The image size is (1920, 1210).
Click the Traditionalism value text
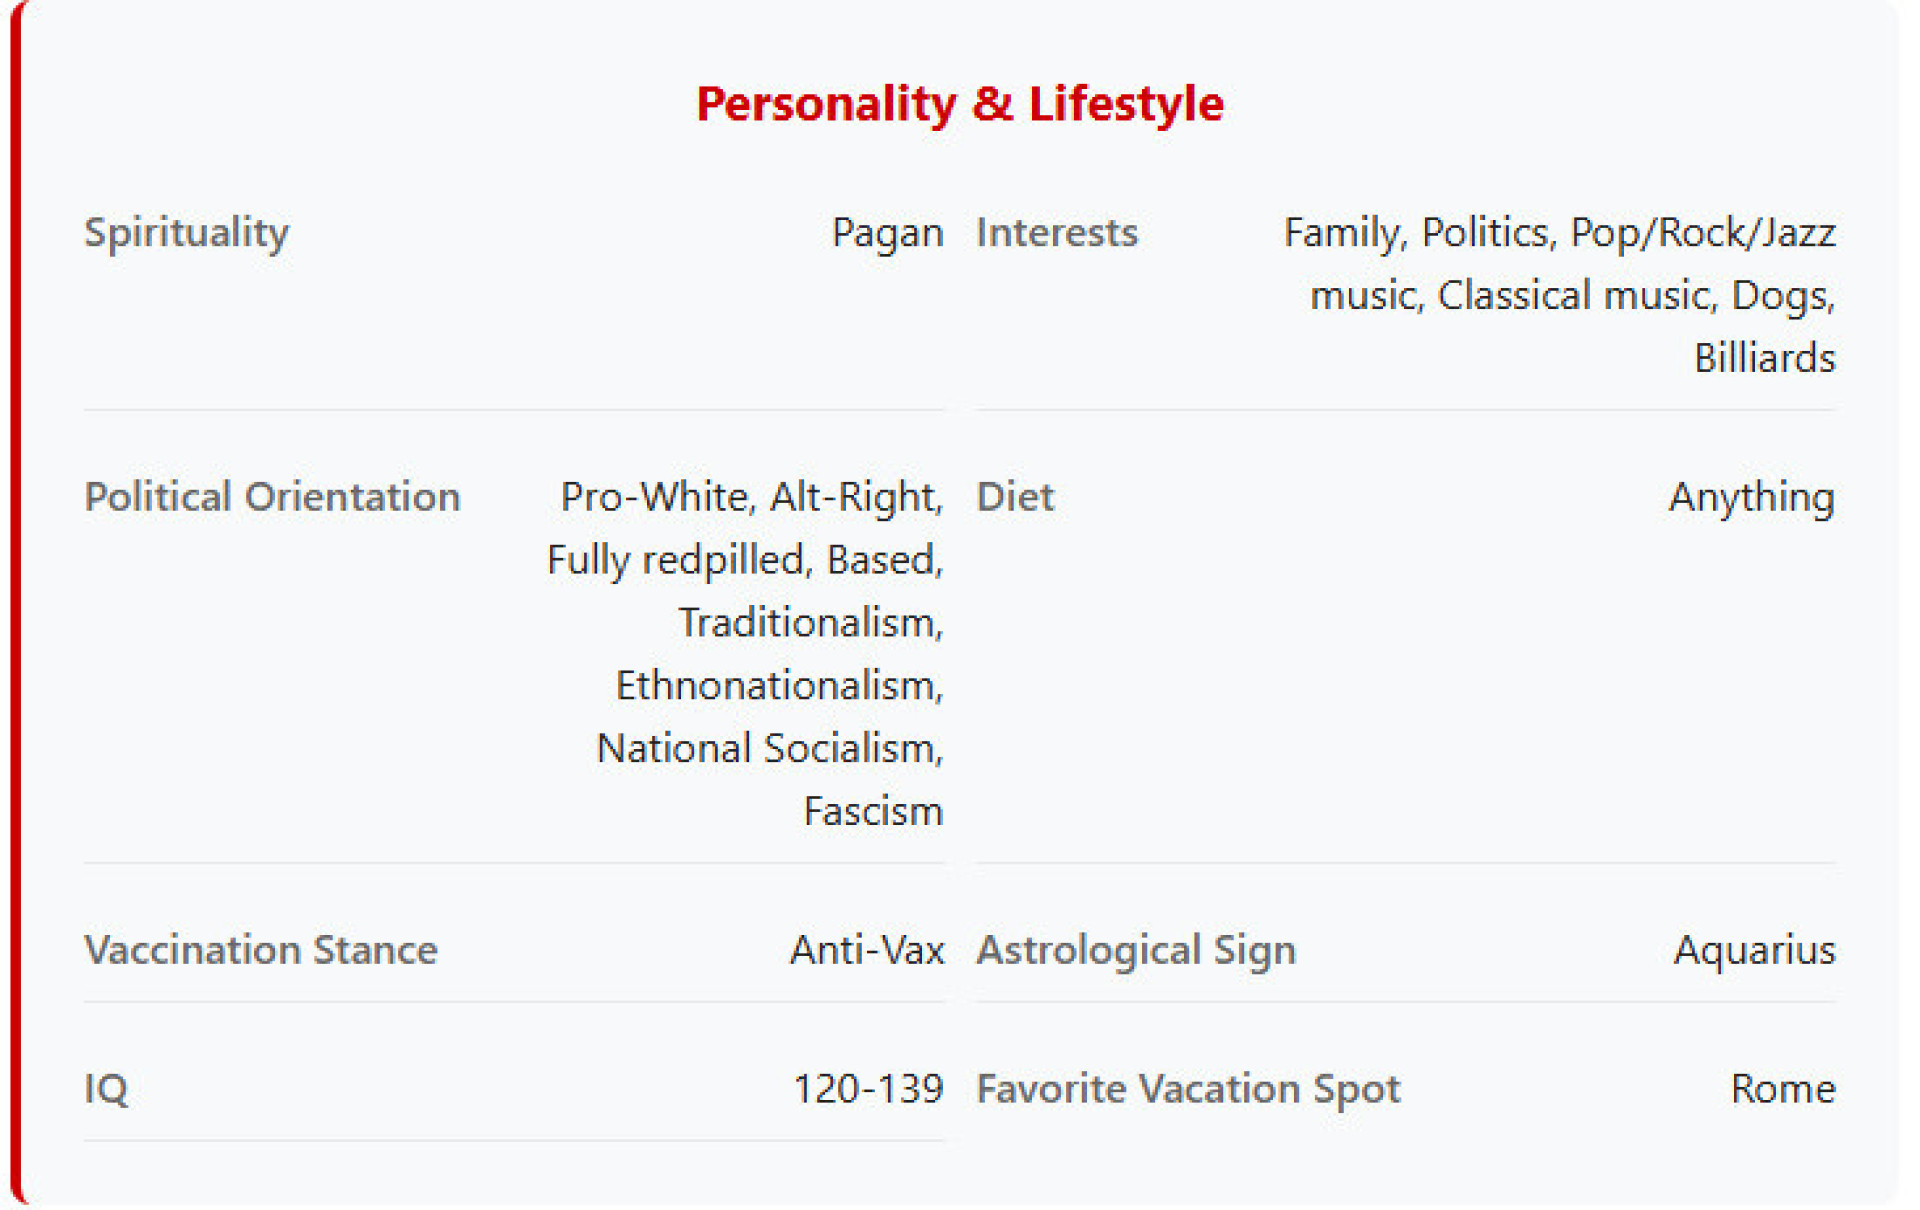click(x=810, y=622)
